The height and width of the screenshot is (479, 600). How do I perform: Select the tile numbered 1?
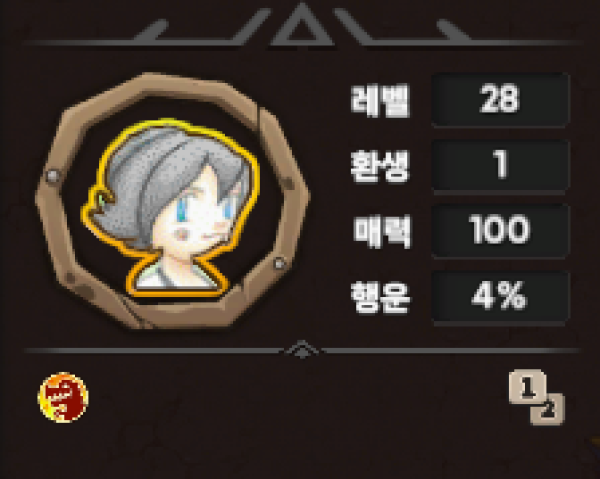point(527,386)
